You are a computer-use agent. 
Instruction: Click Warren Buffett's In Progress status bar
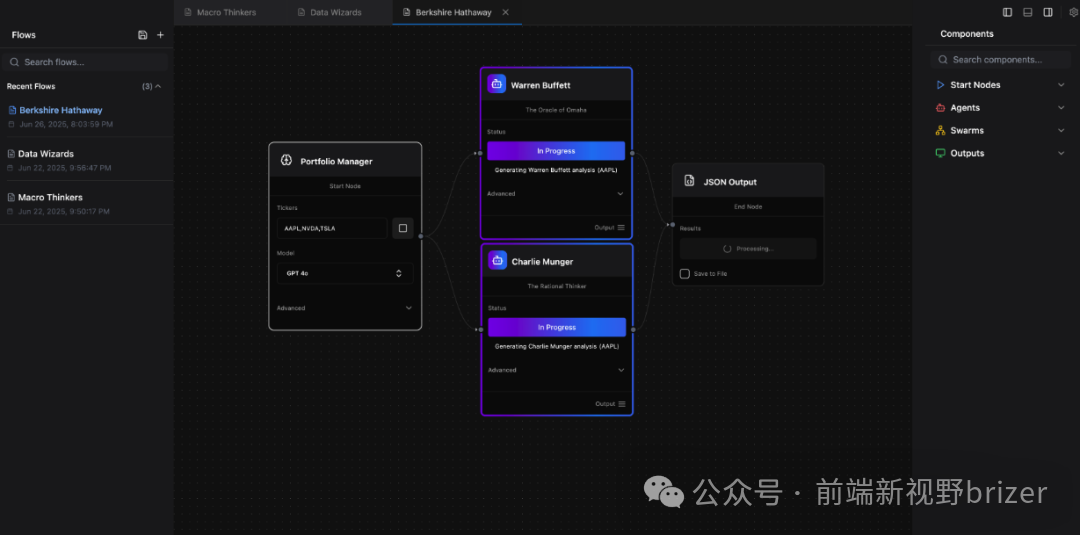point(556,151)
